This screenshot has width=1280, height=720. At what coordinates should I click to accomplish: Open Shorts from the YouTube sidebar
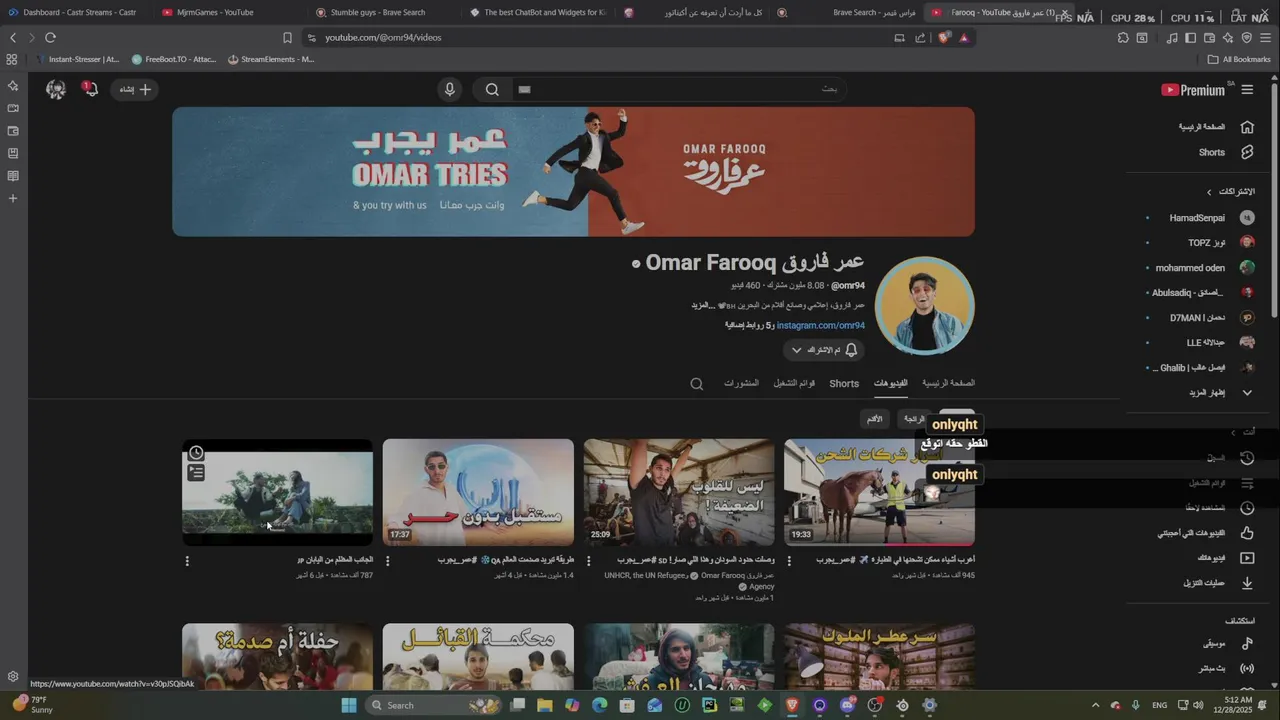tap(1212, 152)
